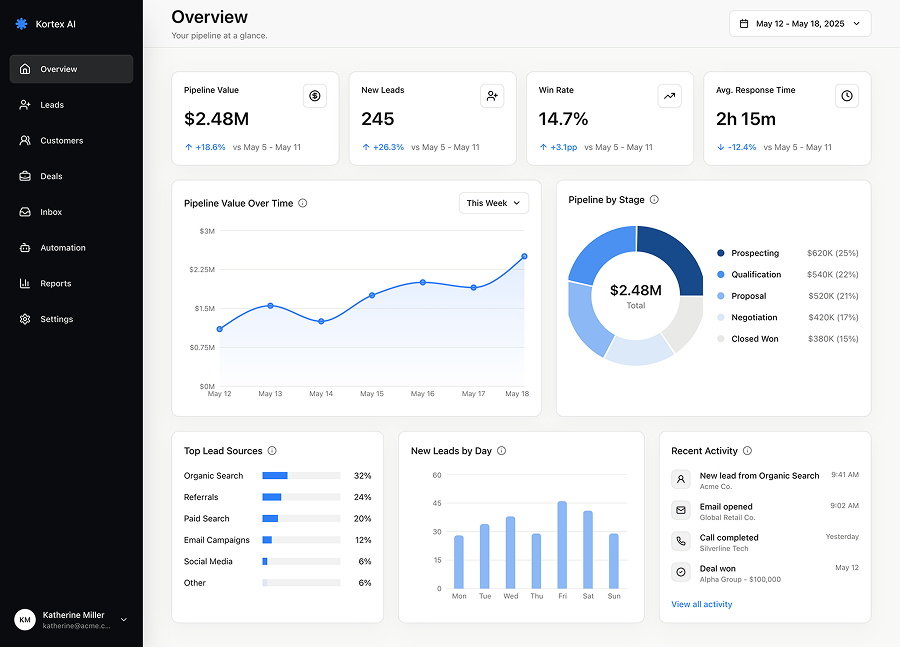Click the Reports bar chart icon in sidebar
Image resolution: width=900 pixels, height=648 pixels.
25,283
